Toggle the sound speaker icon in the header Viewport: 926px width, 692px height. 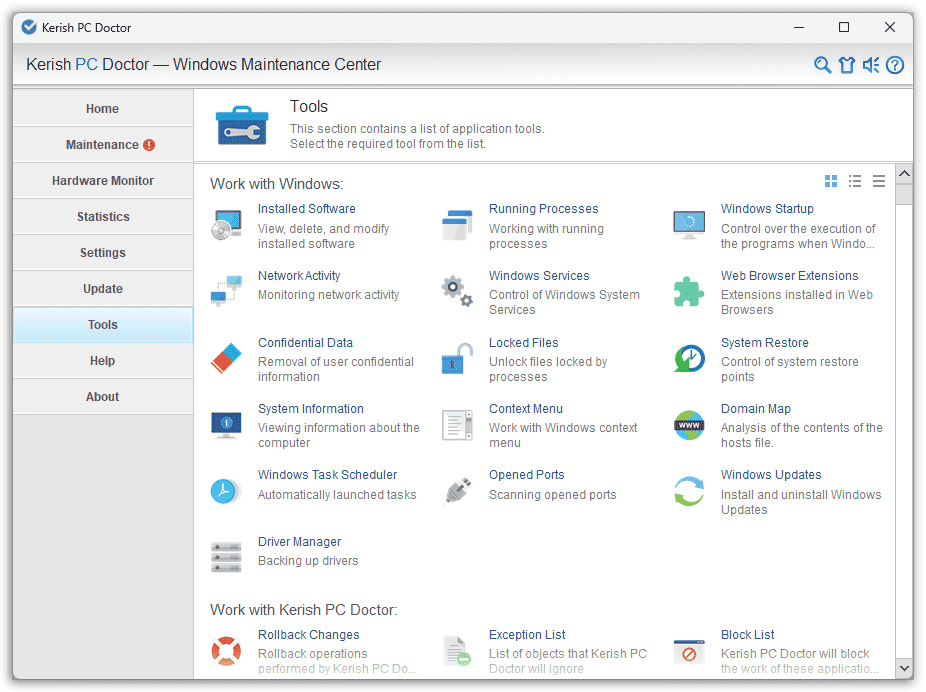(871, 65)
